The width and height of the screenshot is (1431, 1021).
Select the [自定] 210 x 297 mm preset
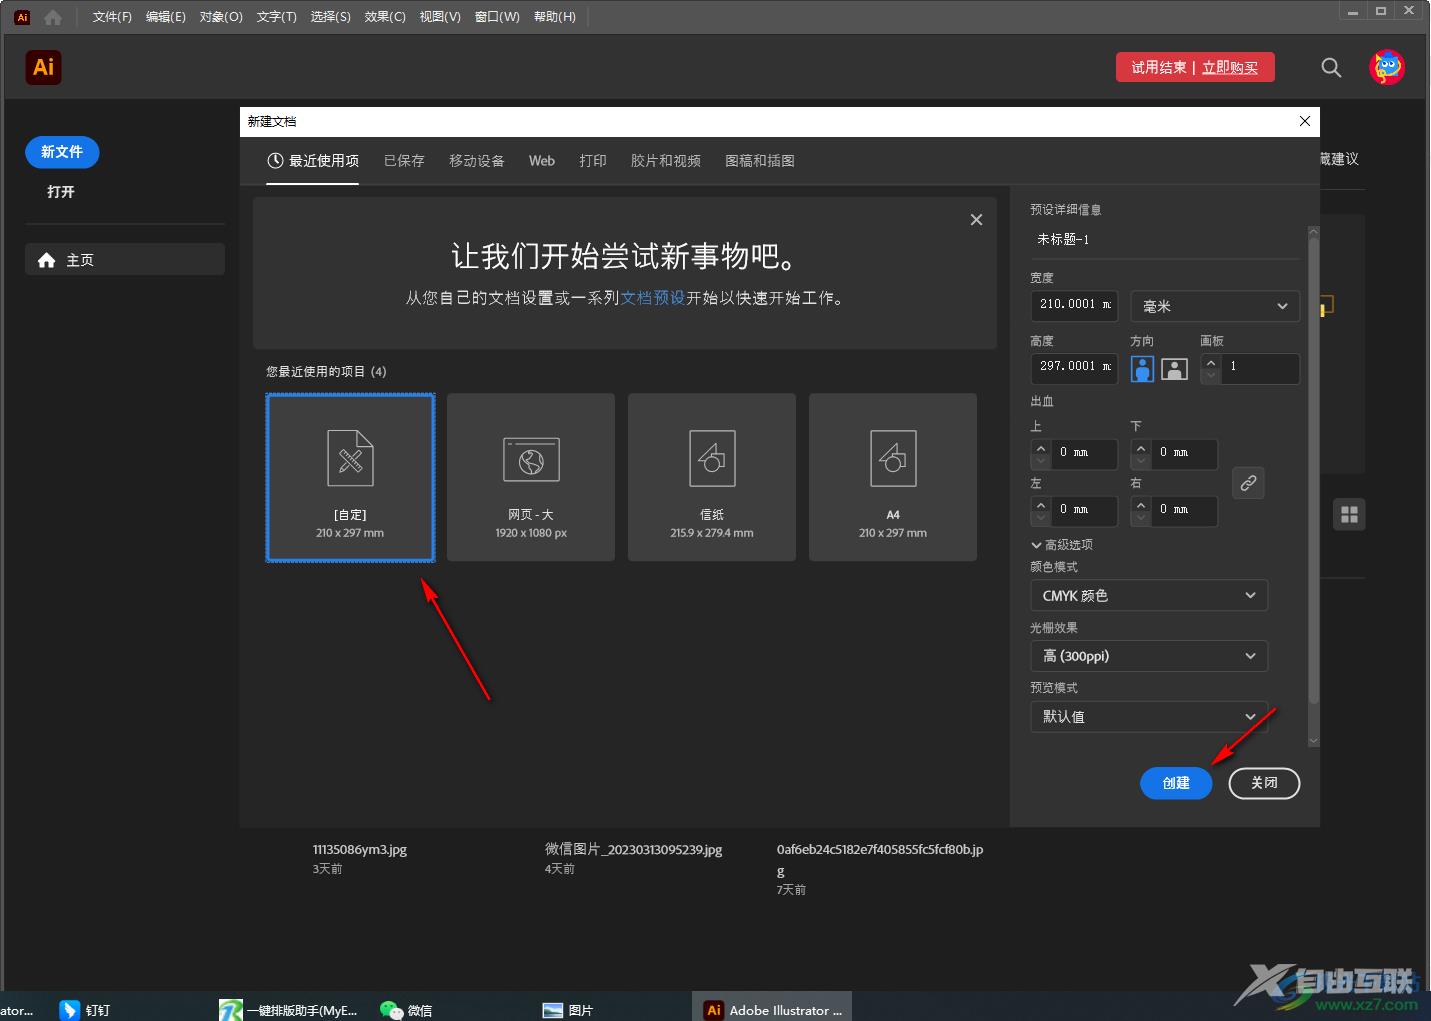350,477
